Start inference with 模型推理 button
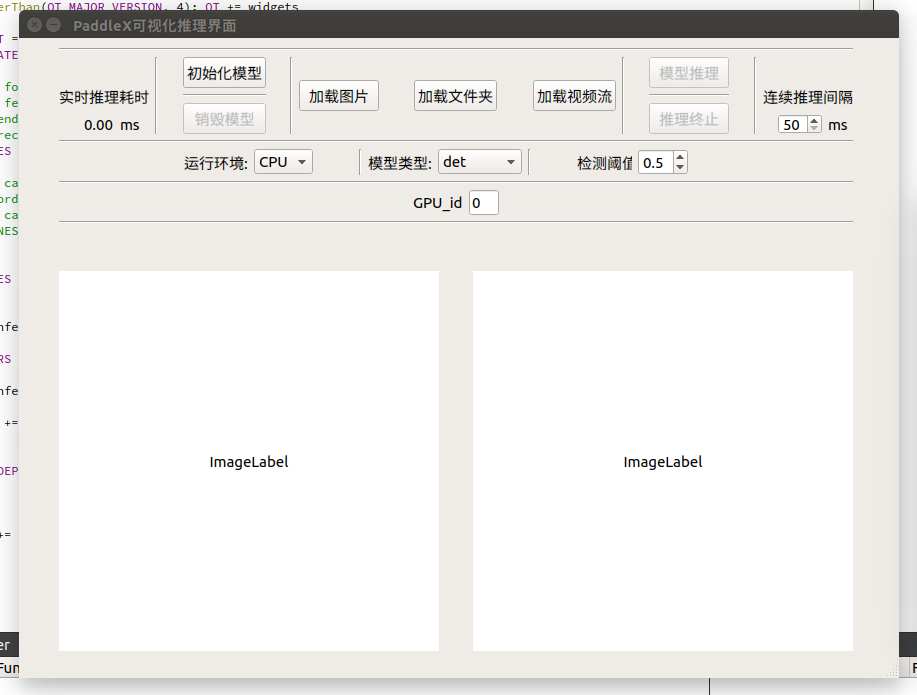 tap(688, 73)
